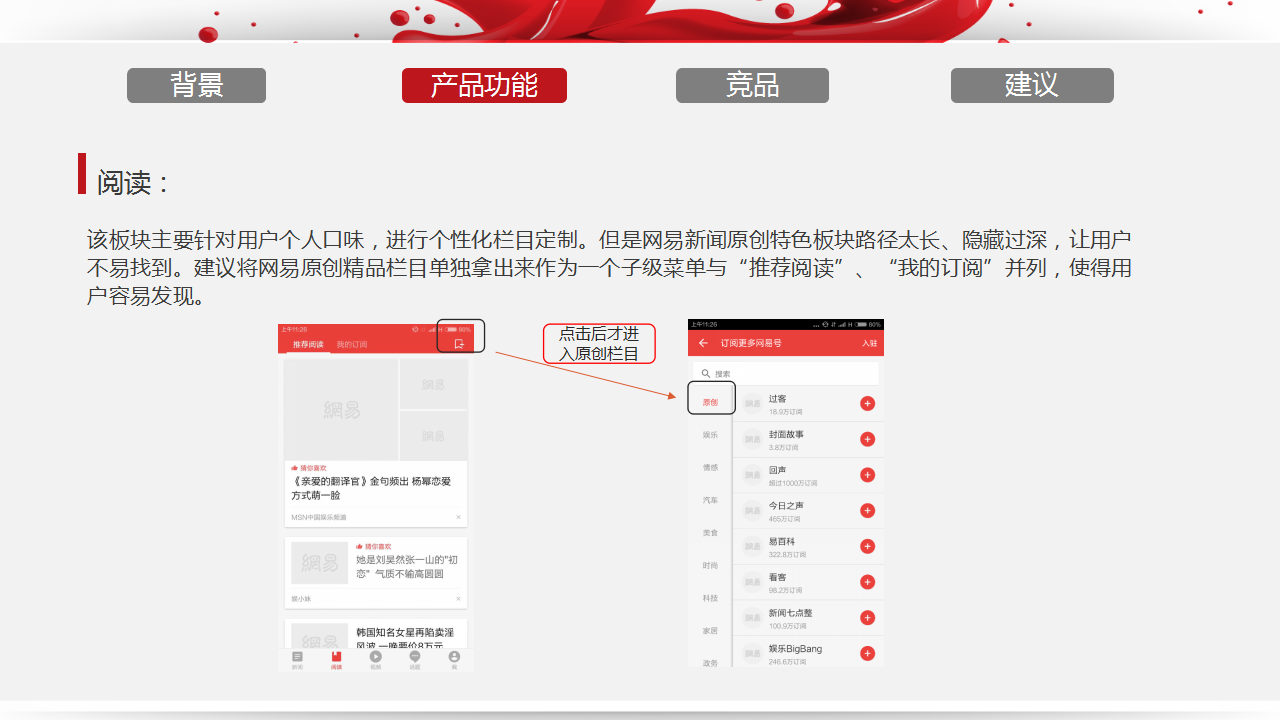Tap the 阅读 bottom navigation icon
This screenshot has height=720, width=1280.
(336, 660)
